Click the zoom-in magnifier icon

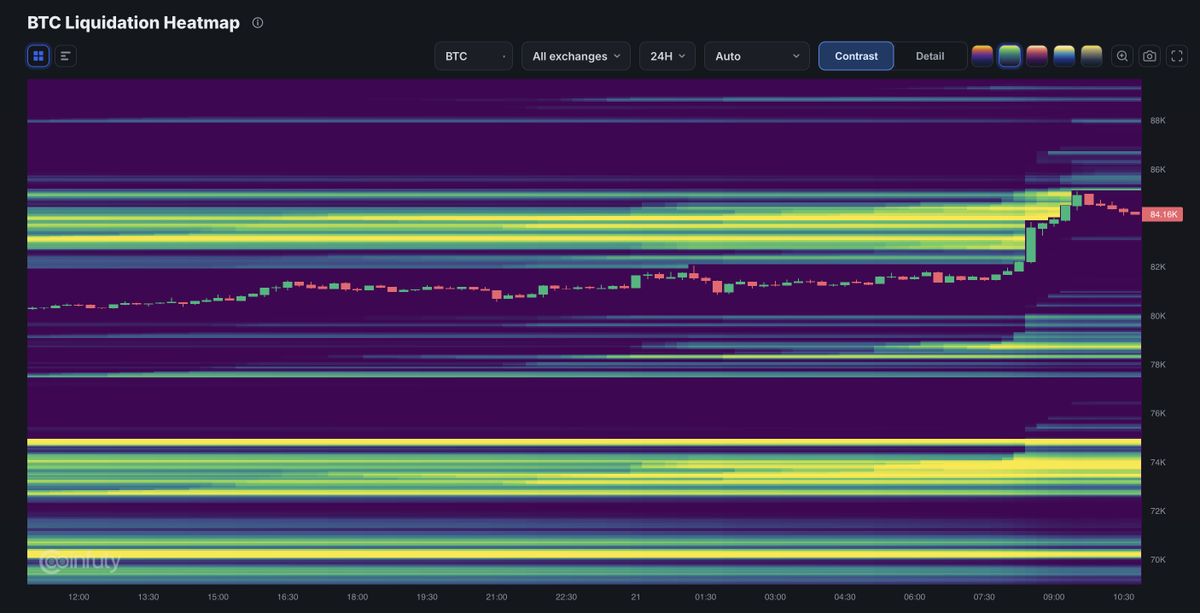coord(1123,56)
